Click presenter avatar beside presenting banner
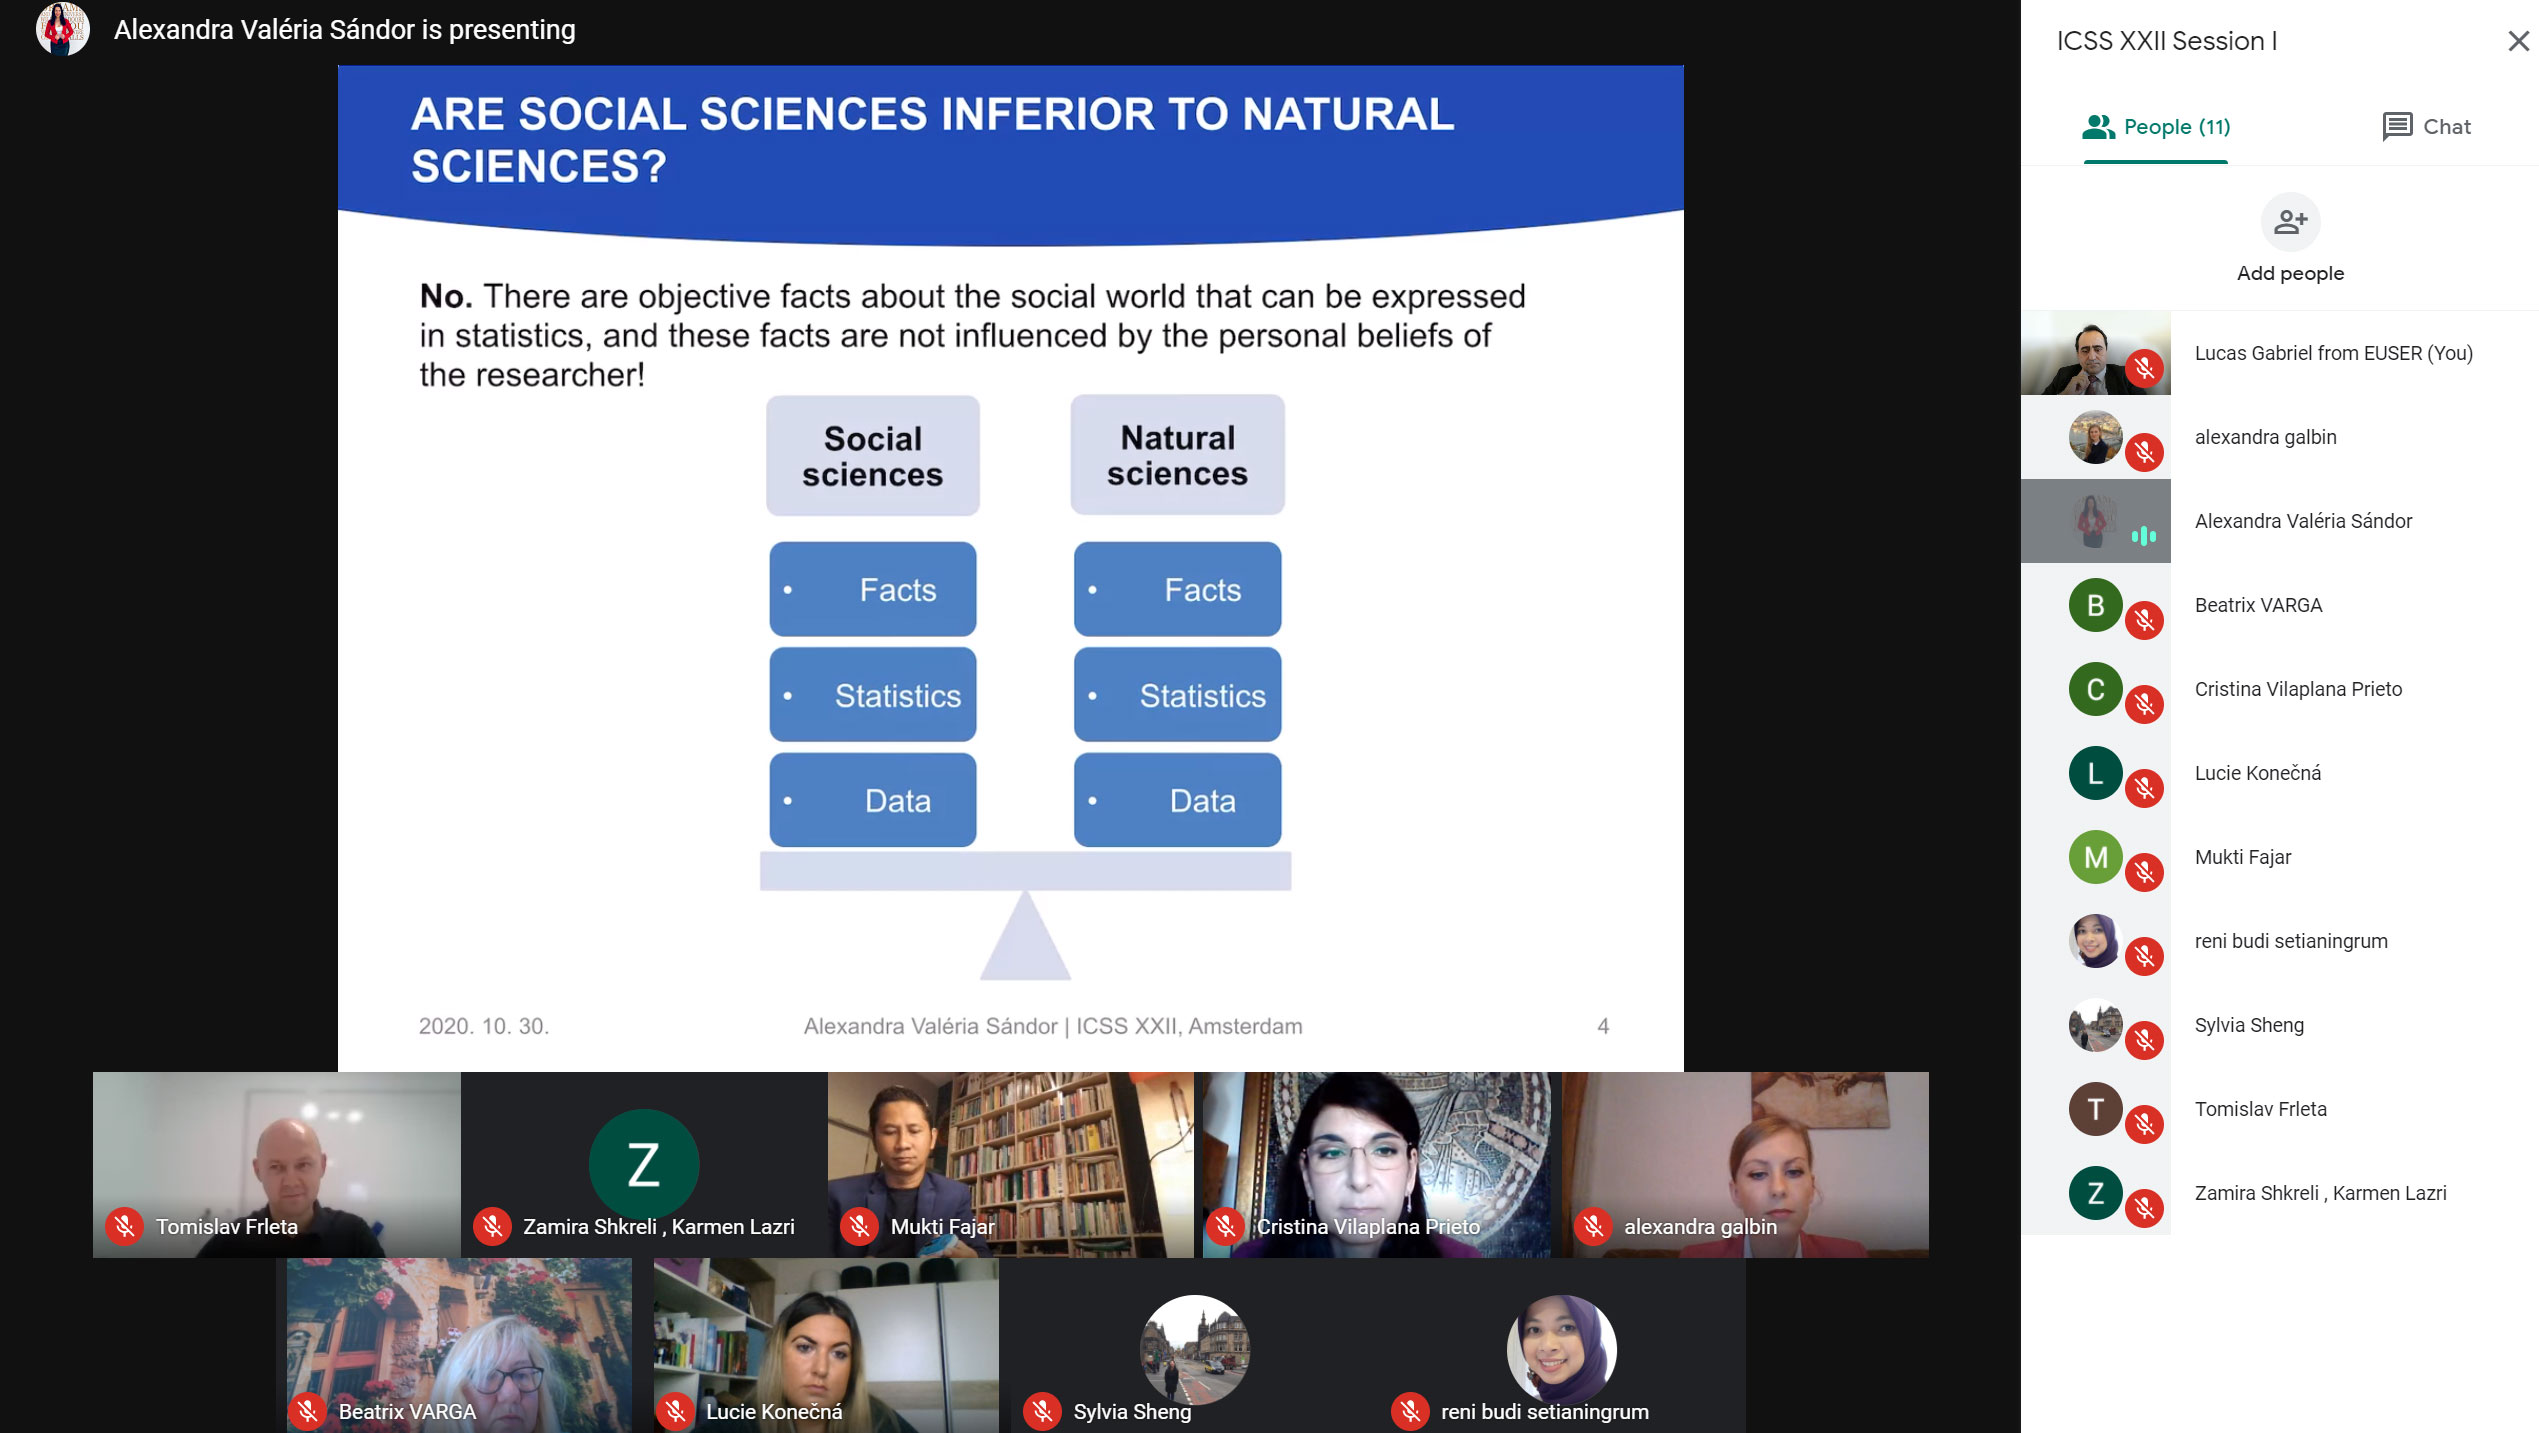Screen dimensions: 2539x1433 tap(62, 29)
